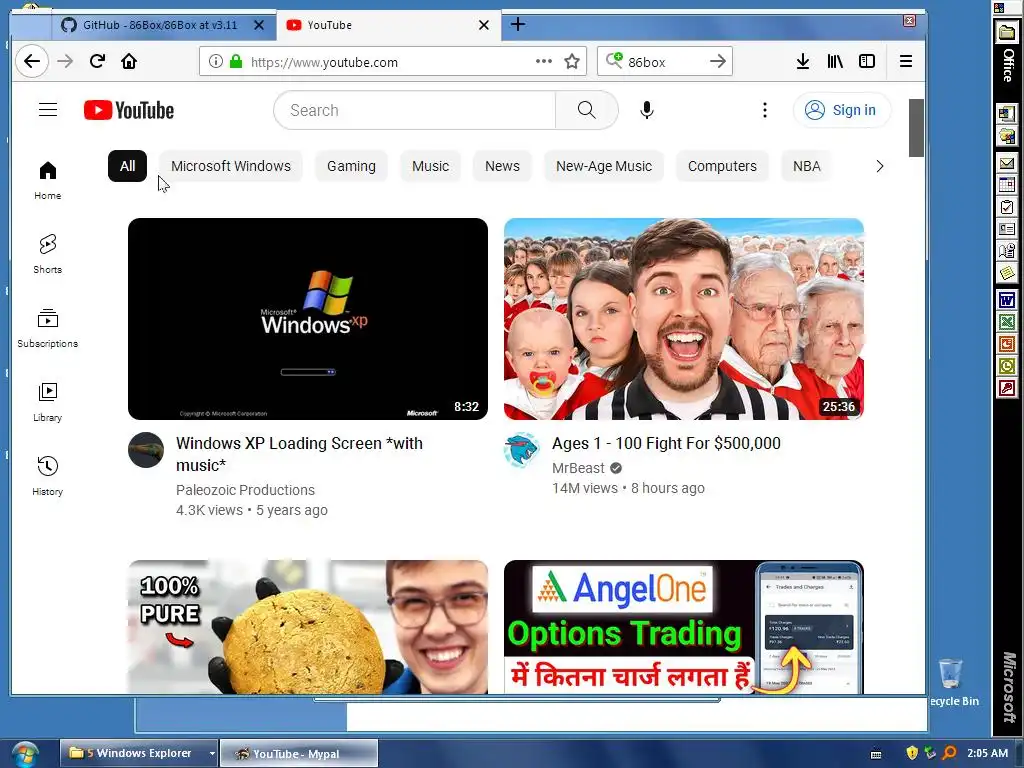The height and width of the screenshot is (768, 1024).
Task: Reload the YouTube page
Action: coord(97,61)
